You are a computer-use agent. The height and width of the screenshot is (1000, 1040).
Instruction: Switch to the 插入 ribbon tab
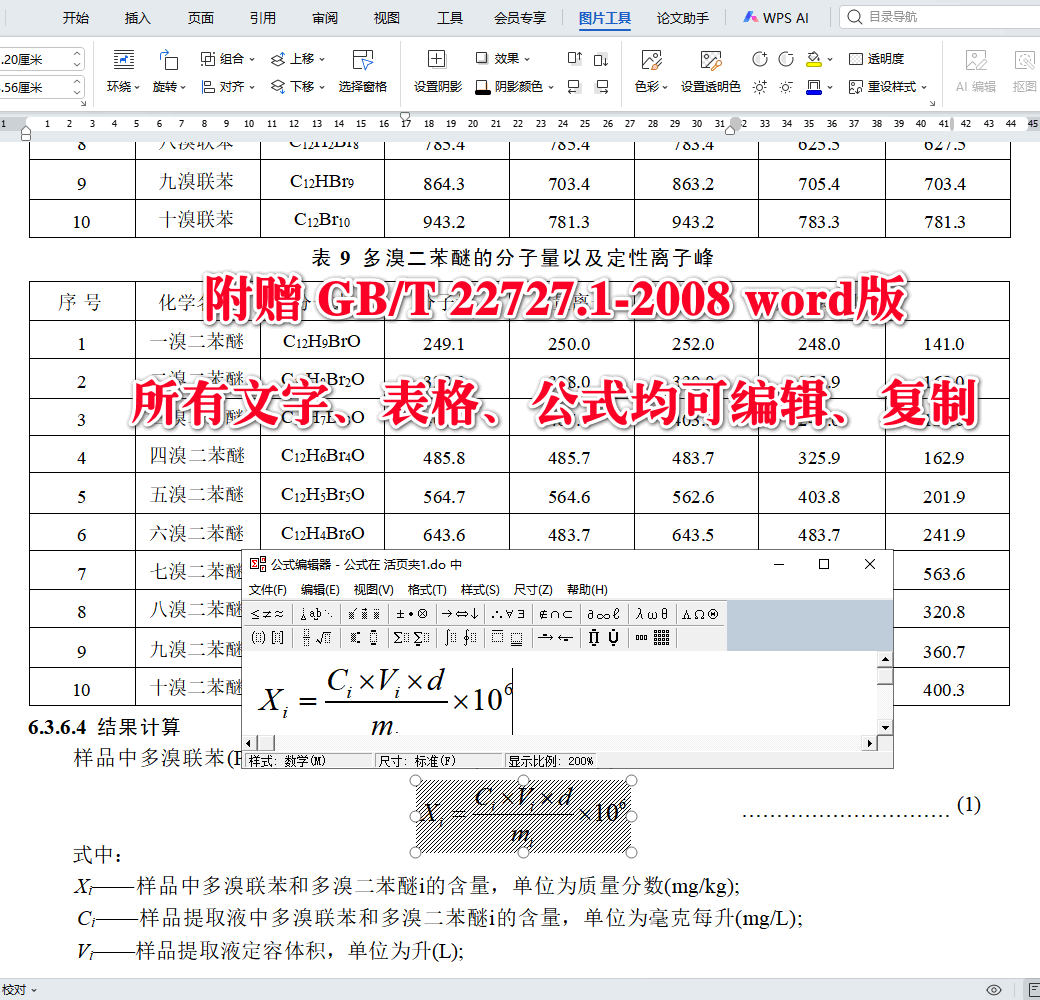pos(137,18)
